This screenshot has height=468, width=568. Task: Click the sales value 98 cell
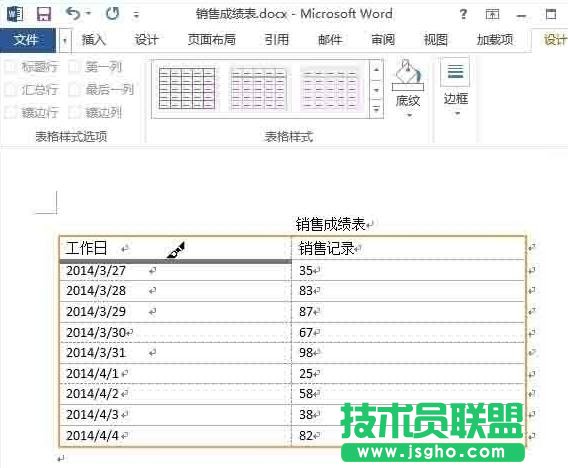tap(408, 353)
